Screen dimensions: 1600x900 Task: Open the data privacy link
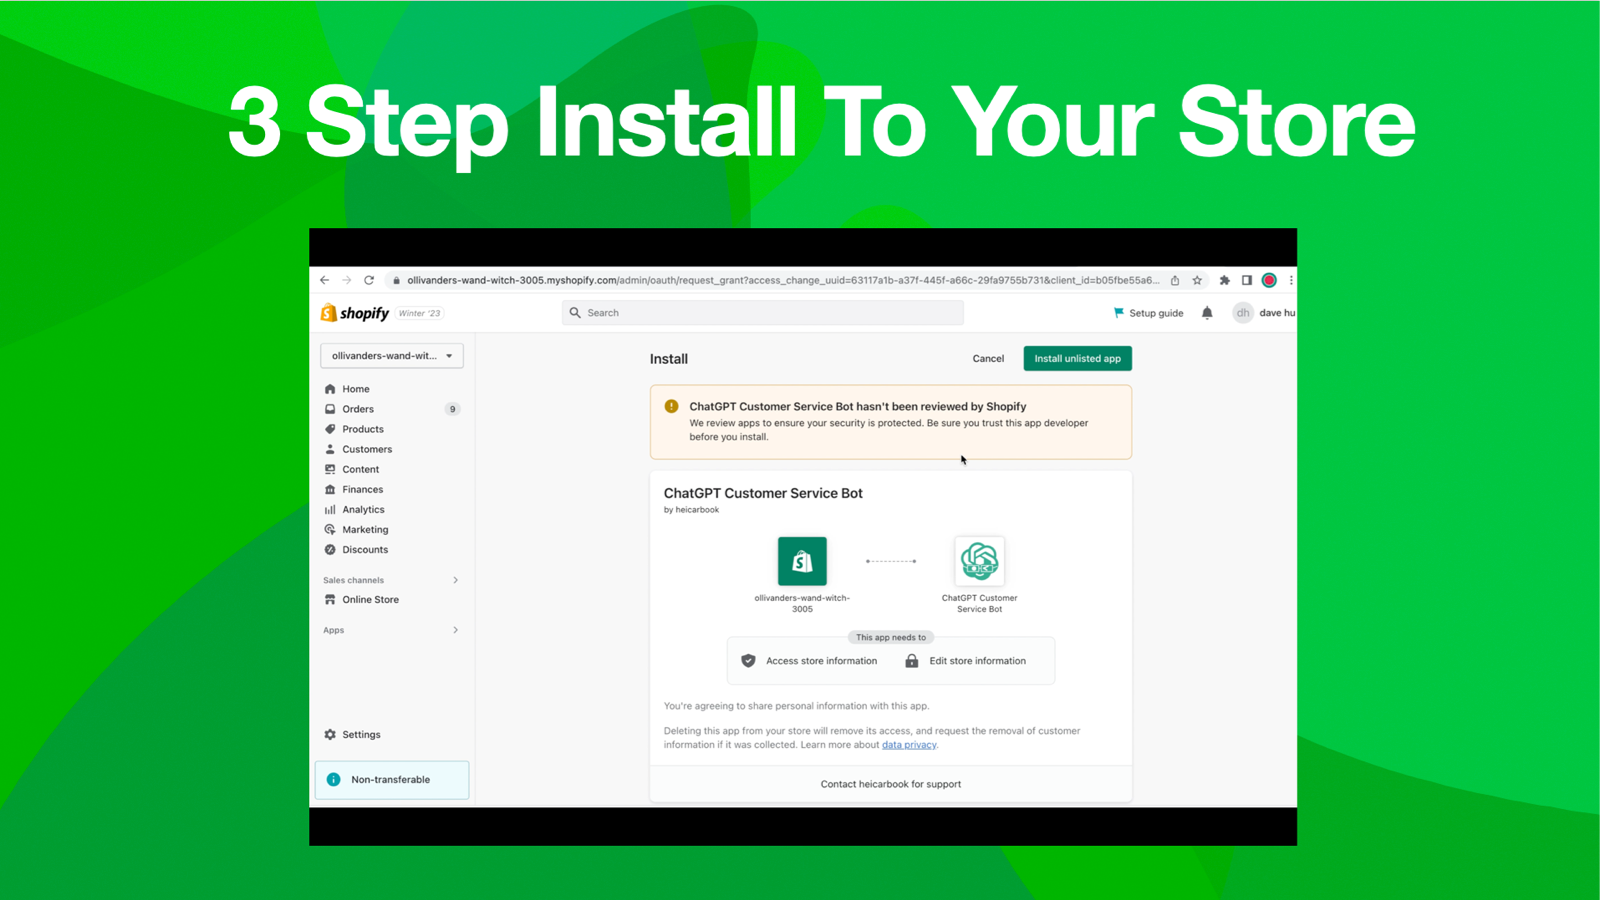[x=909, y=744]
